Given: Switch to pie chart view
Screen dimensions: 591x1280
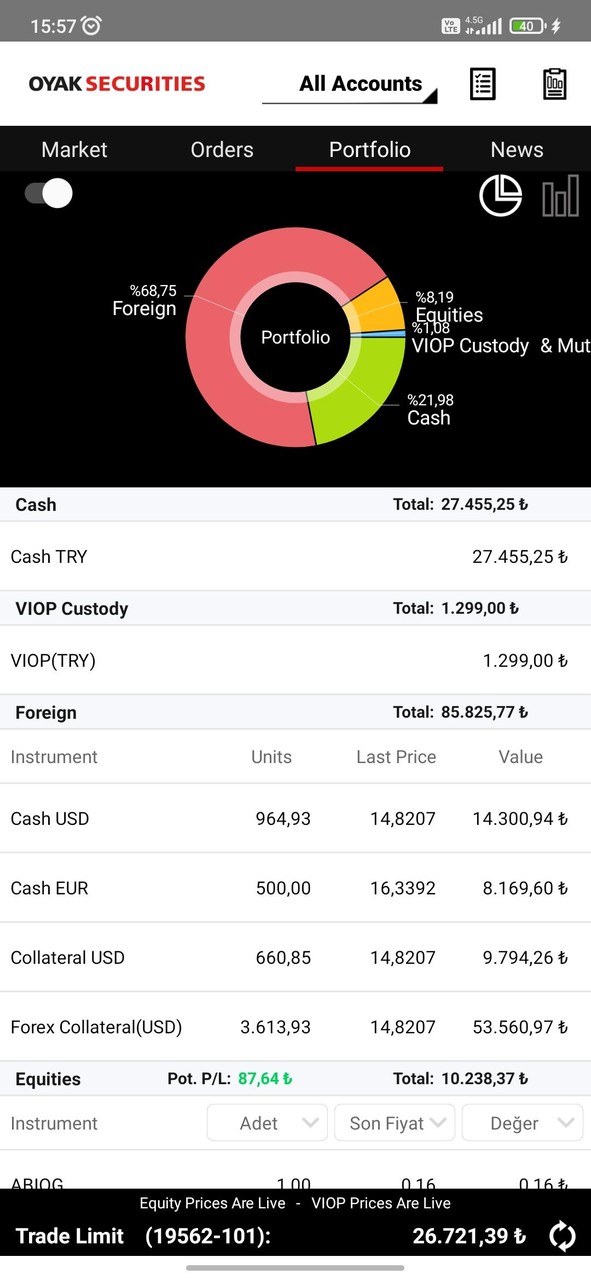Looking at the screenshot, I should pos(500,196).
